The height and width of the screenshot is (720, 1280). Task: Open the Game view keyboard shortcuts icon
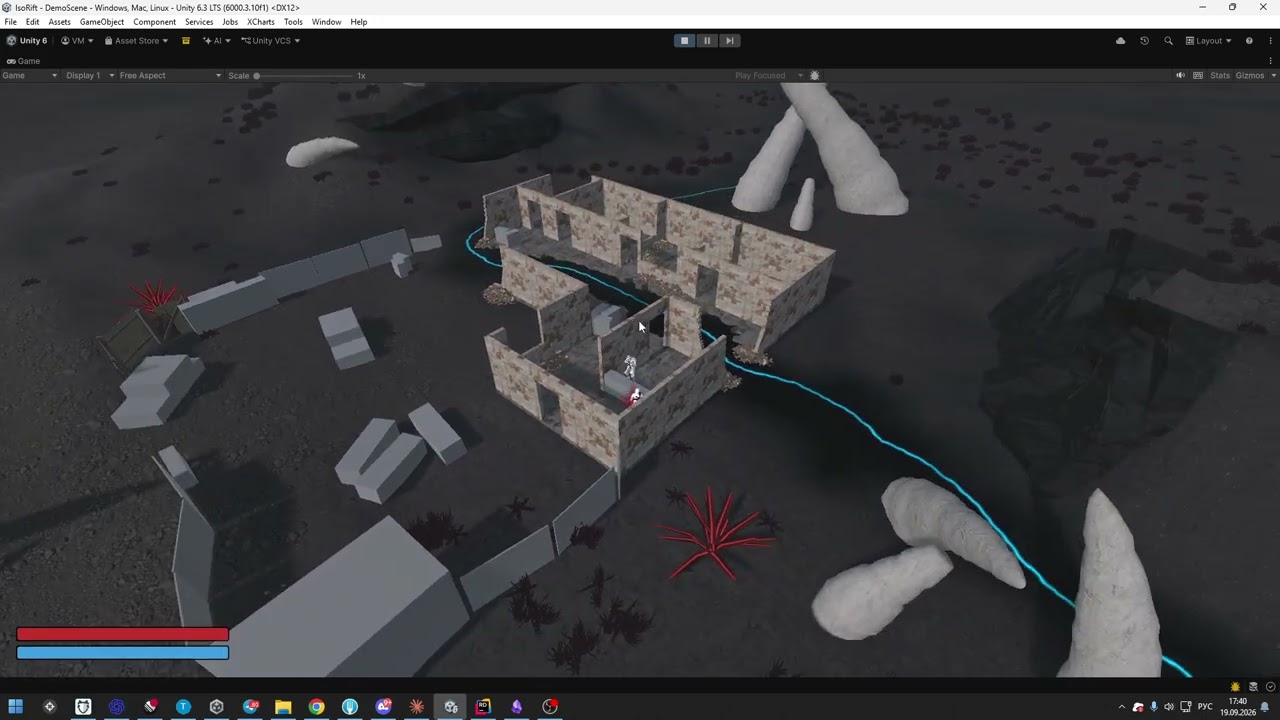coord(1198,76)
